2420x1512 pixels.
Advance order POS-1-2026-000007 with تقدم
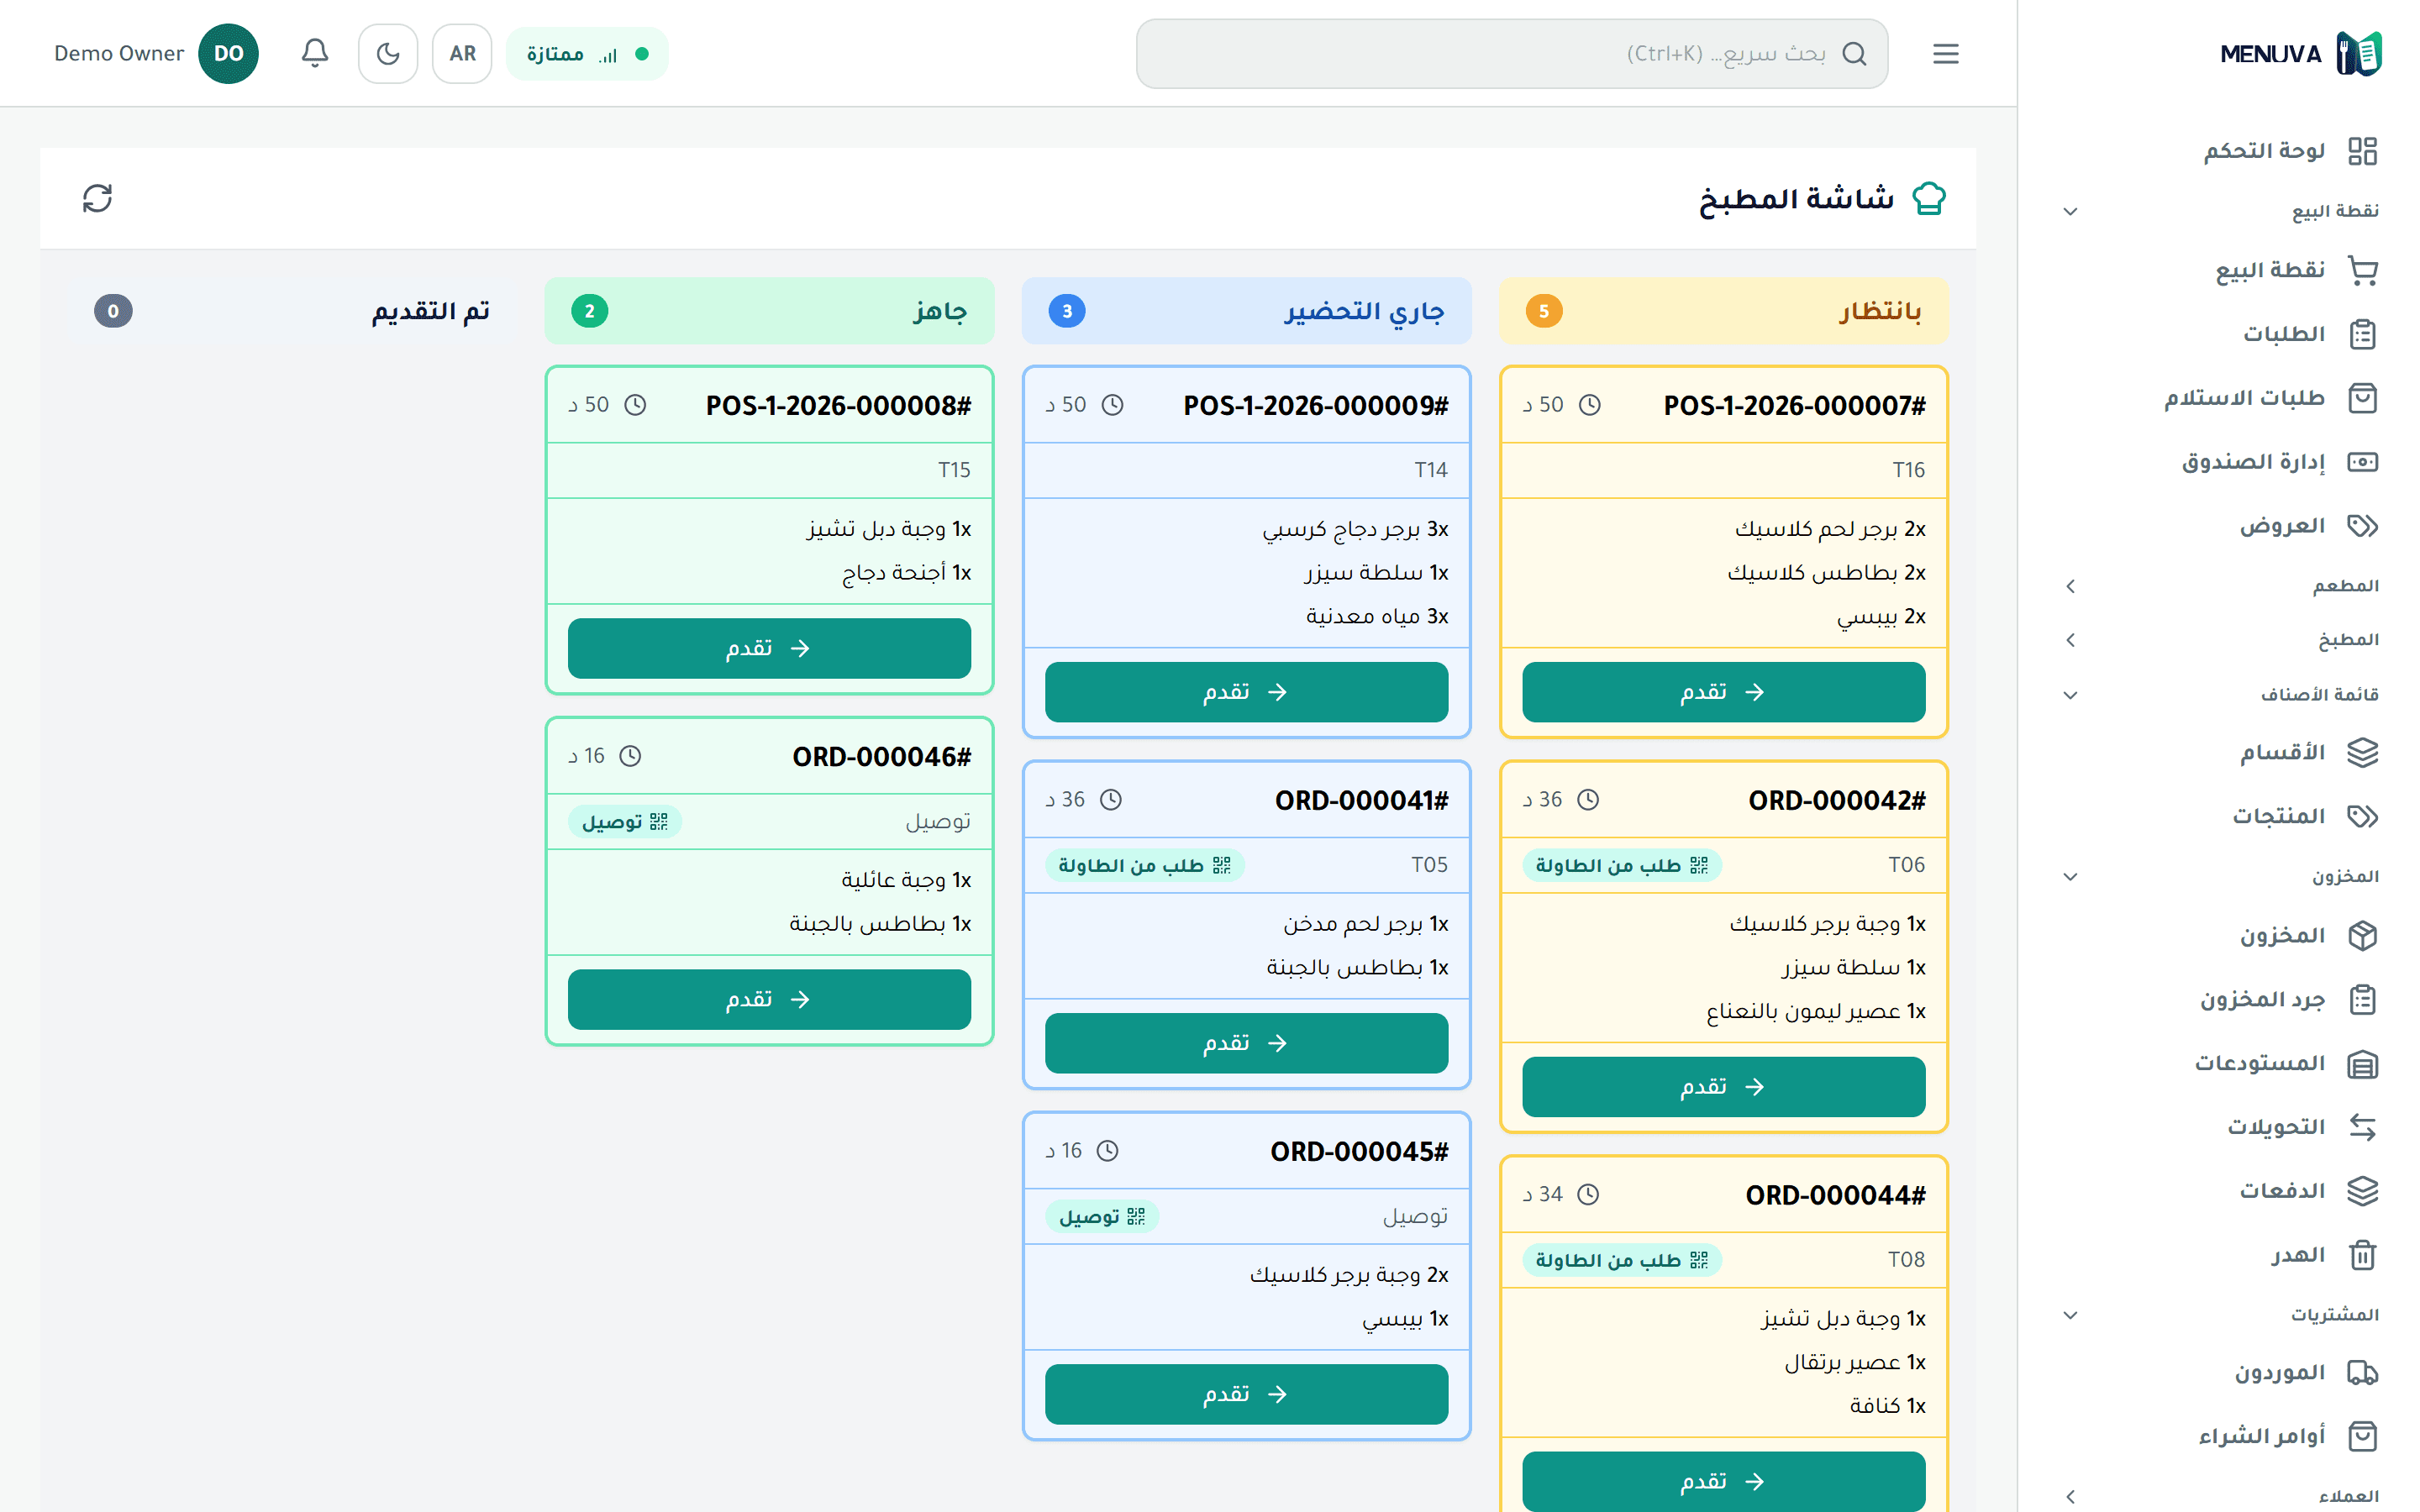[x=1723, y=692]
